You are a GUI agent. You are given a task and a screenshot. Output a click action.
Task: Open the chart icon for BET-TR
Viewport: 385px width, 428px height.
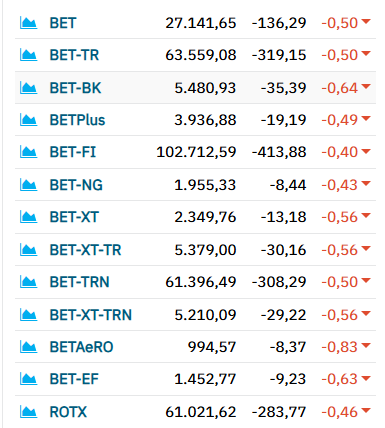(28, 55)
